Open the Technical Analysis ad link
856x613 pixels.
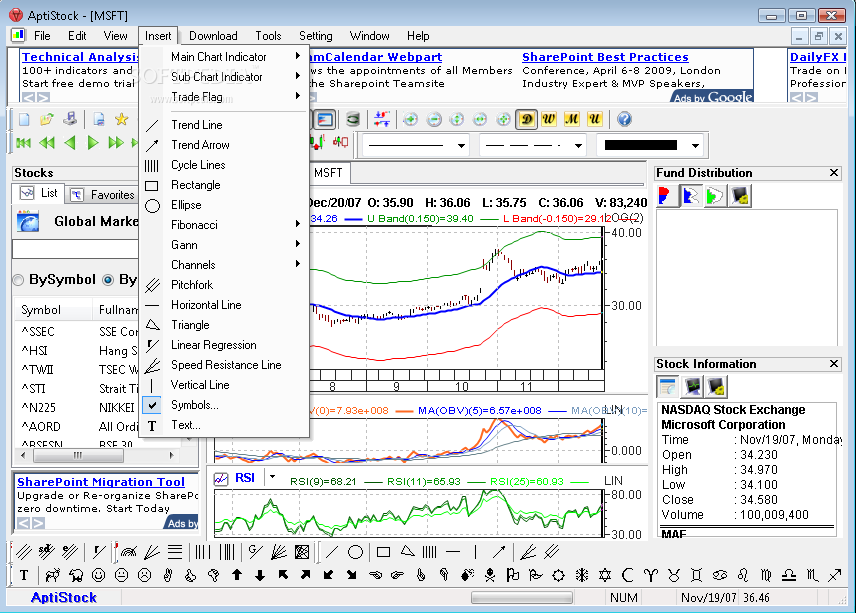point(80,57)
